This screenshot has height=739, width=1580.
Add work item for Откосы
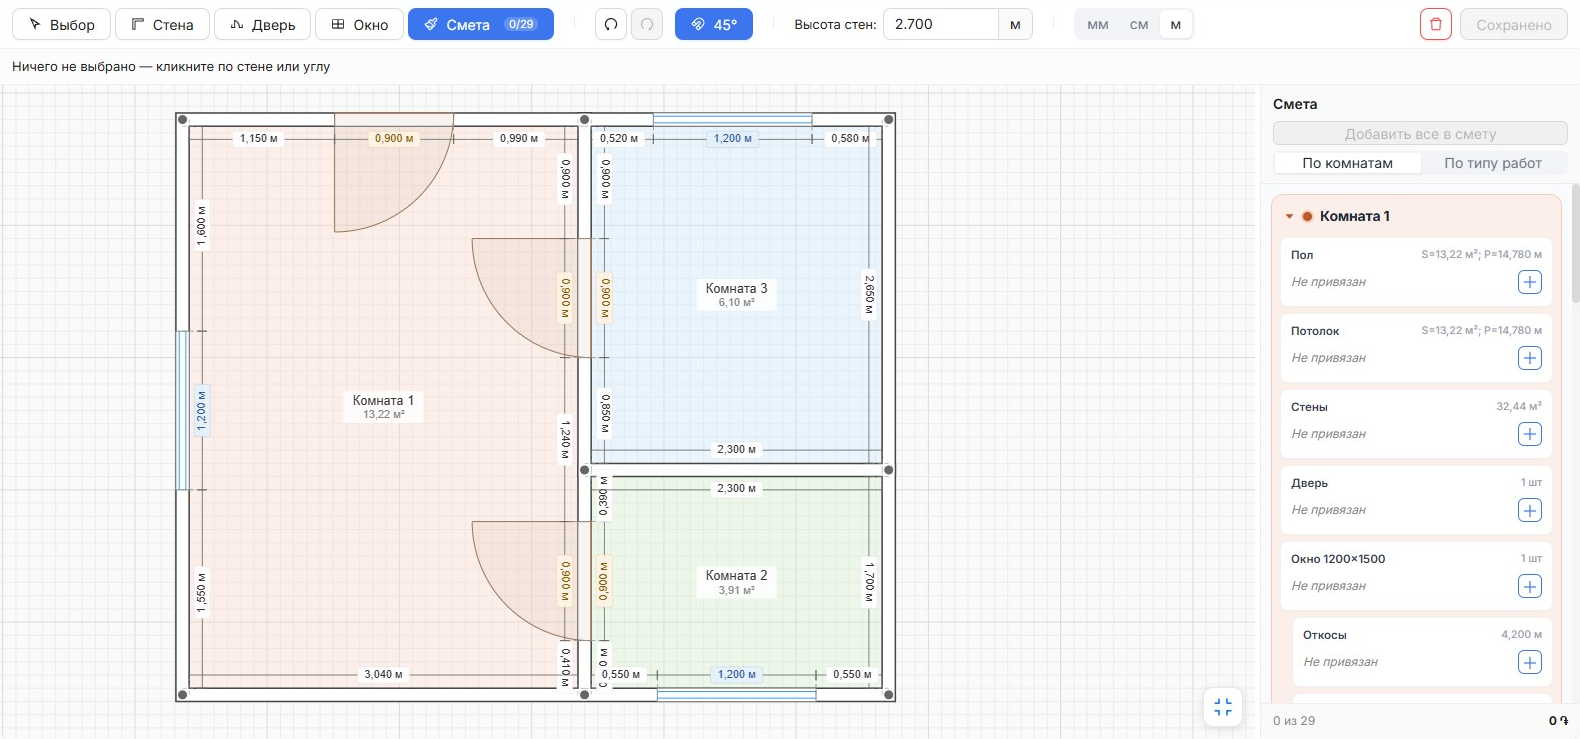1530,662
